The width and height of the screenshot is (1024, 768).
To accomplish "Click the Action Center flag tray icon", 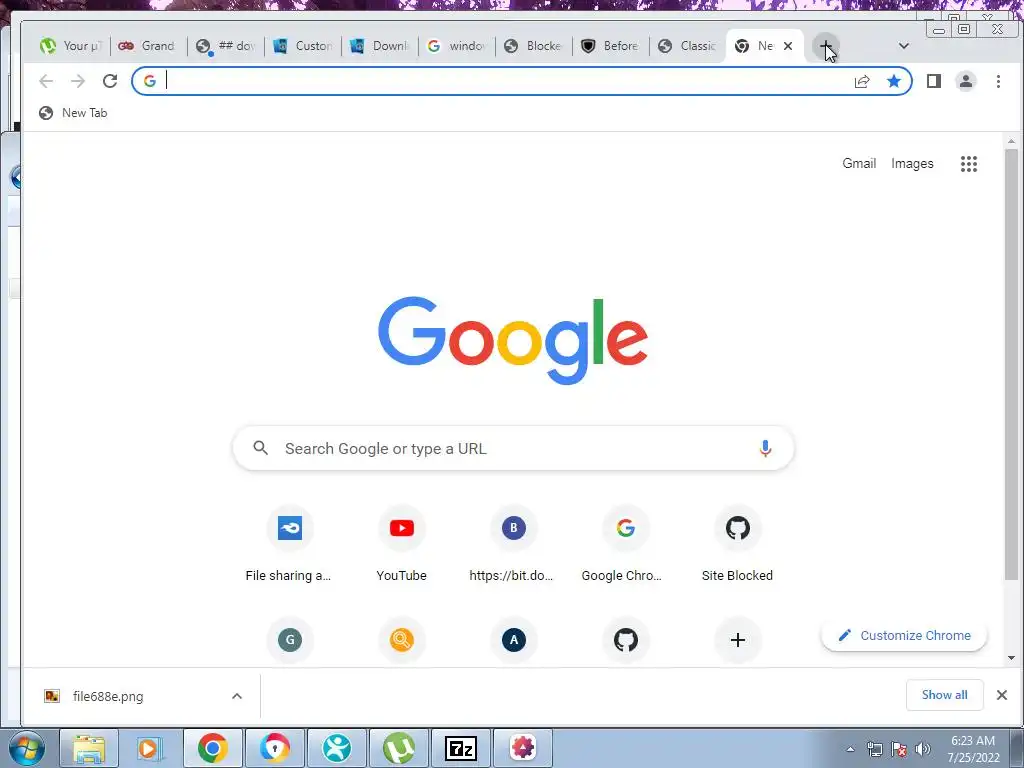I will click(899, 749).
